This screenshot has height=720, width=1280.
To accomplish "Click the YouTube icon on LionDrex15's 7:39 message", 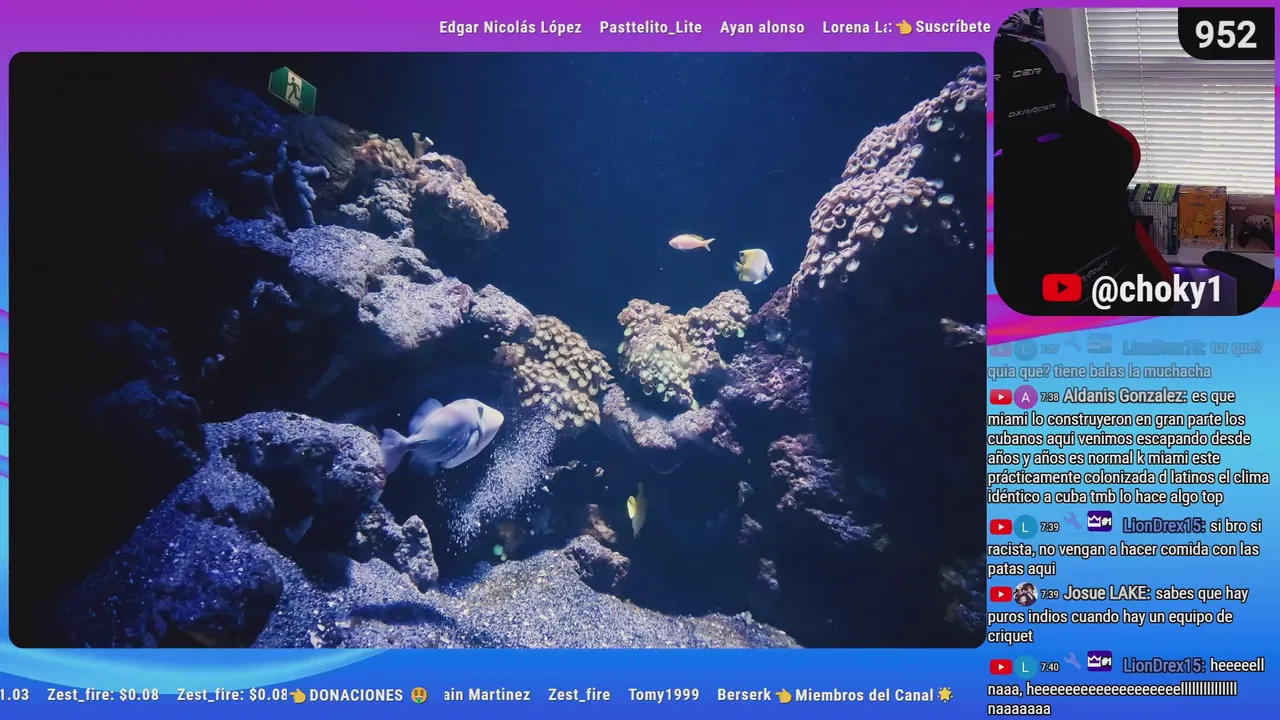I will 1000,527.
